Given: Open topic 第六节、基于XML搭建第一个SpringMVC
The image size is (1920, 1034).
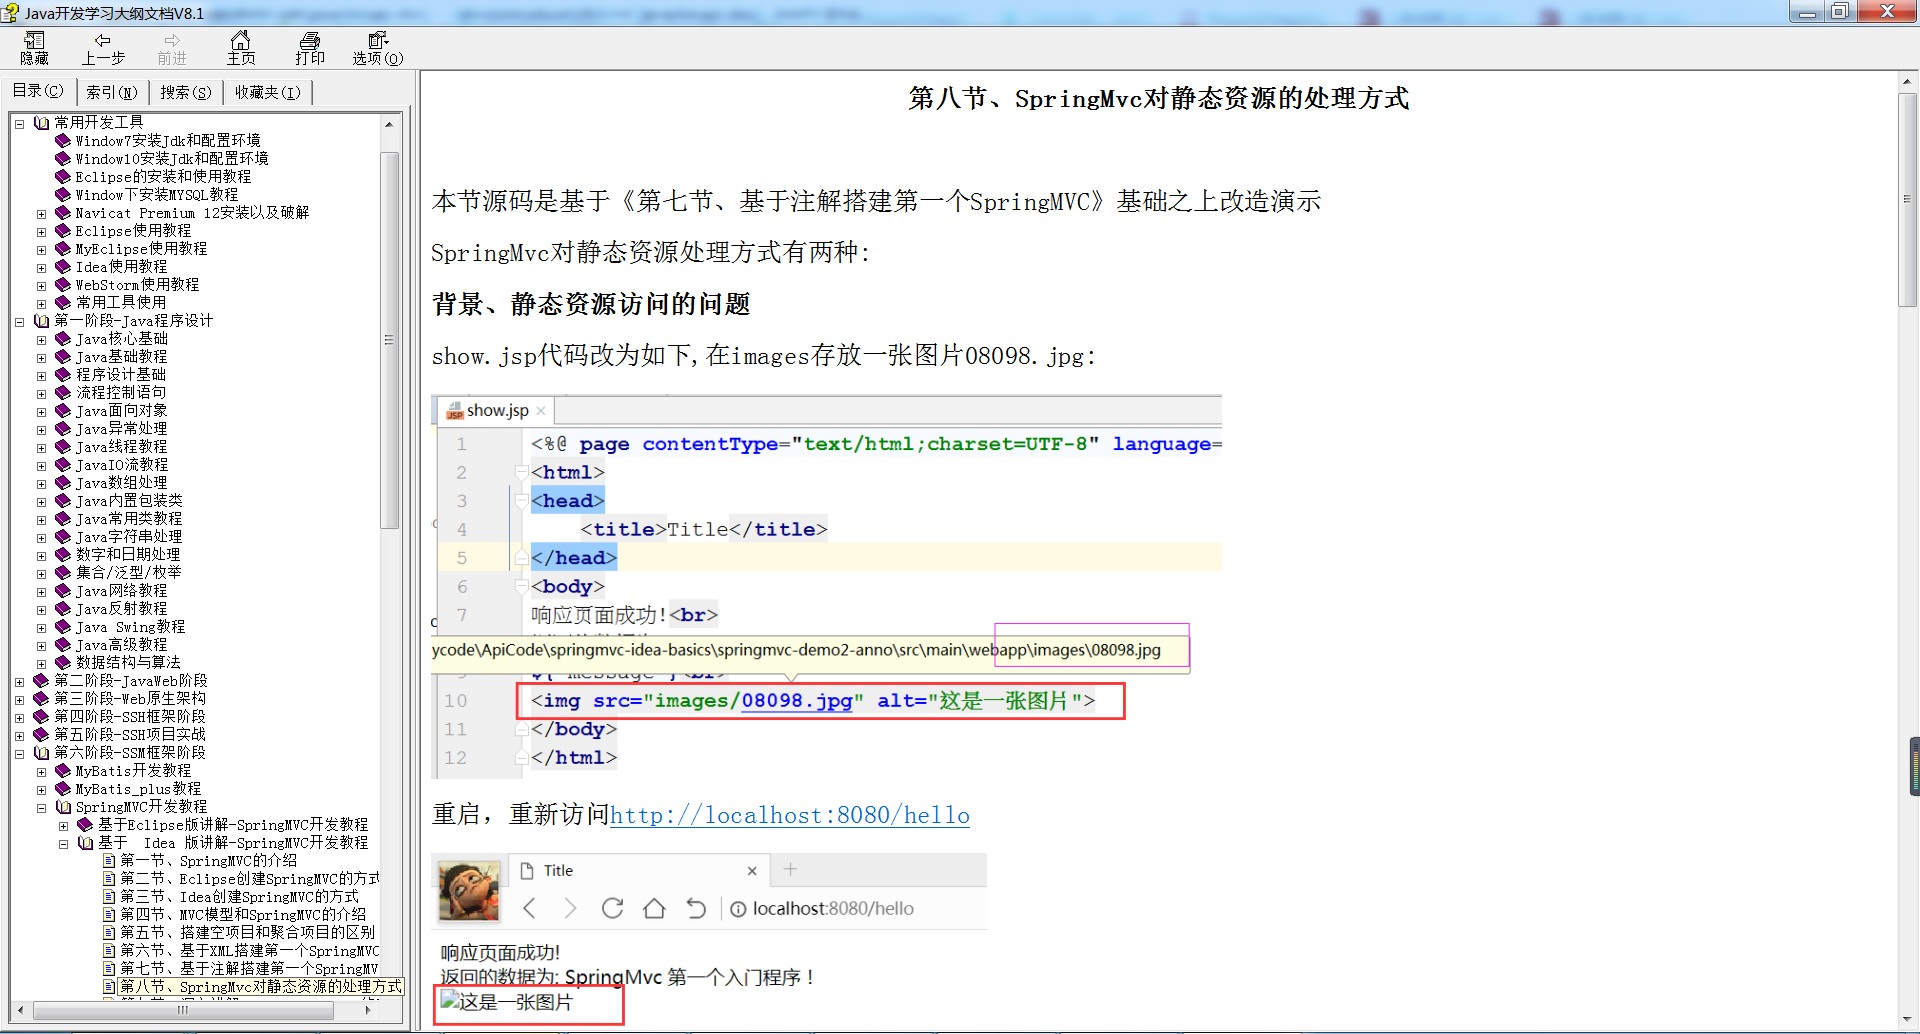Looking at the screenshot, I should click(x=250, y=951).
